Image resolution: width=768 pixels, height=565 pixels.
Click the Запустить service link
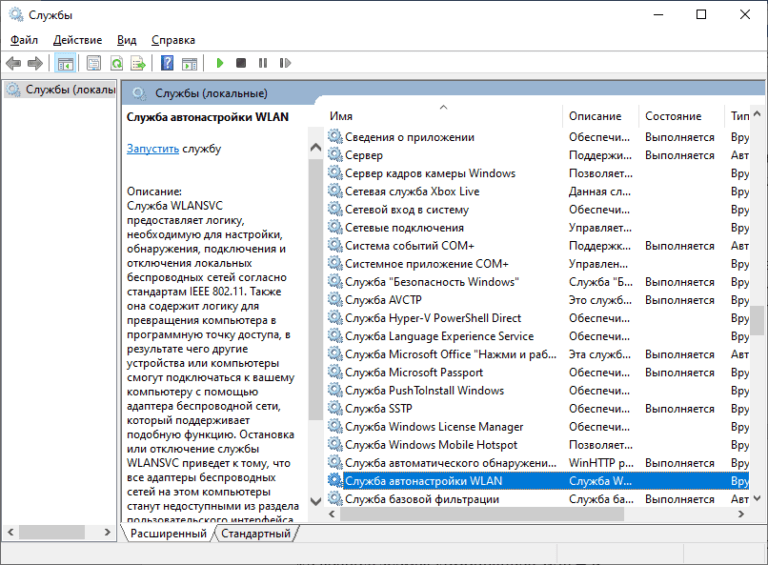152,149
